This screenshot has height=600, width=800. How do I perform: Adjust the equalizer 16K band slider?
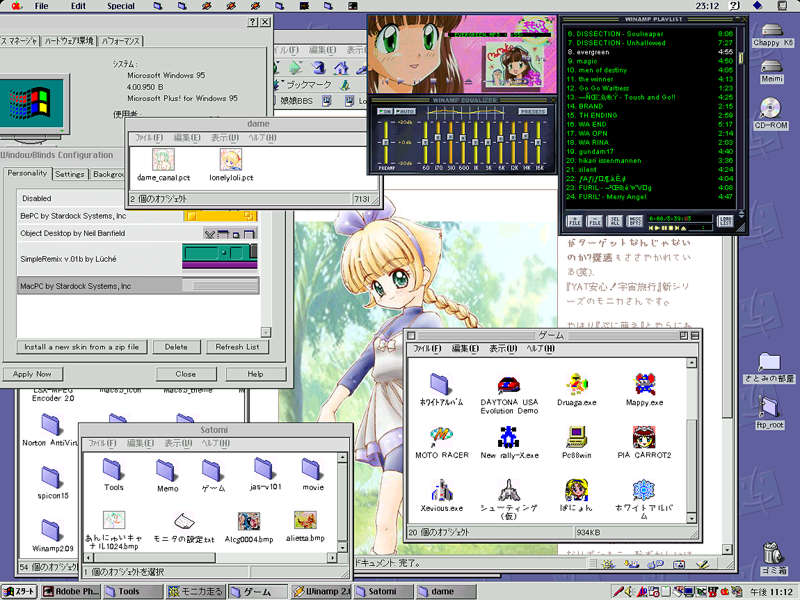pos(538,142)
